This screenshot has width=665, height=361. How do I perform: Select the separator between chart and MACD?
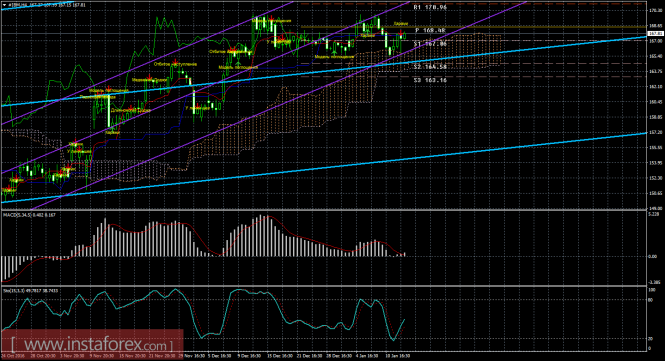(324, 210)
